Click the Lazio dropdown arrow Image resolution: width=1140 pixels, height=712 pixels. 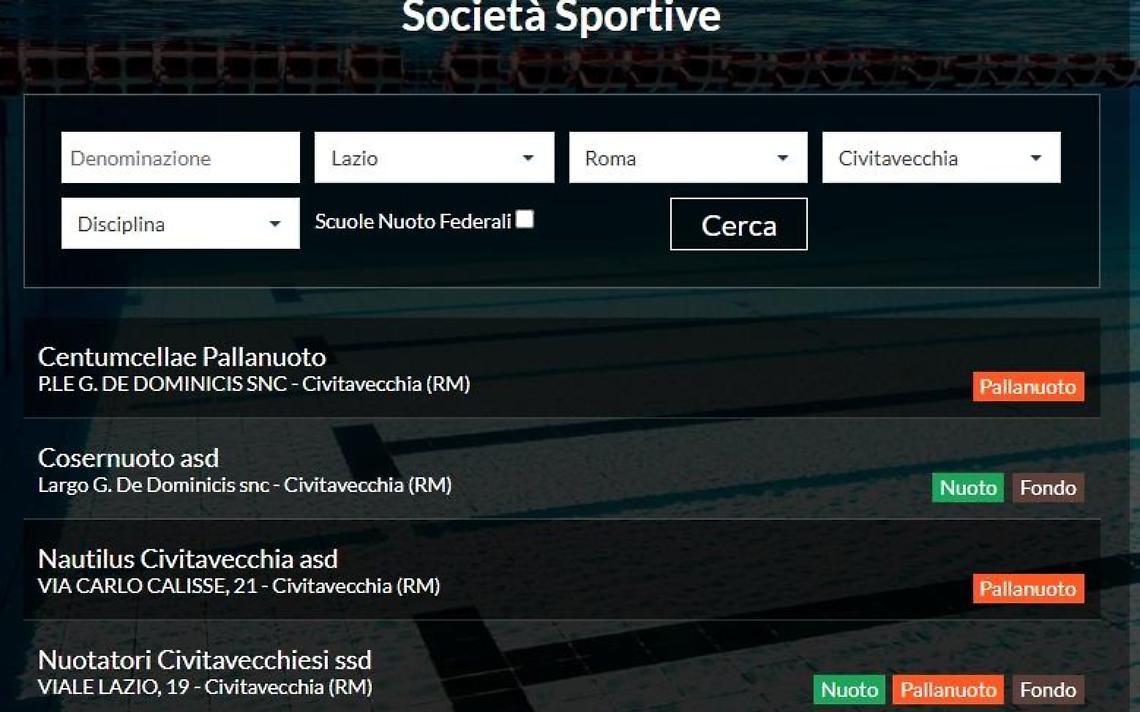tap(529, 158)
